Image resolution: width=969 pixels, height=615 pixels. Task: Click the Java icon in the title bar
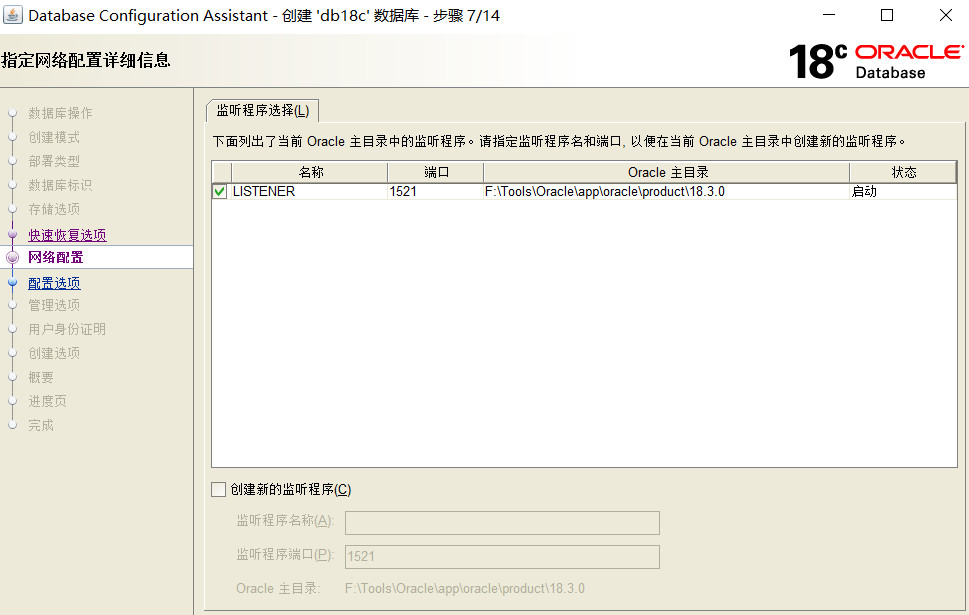[x=12, y=15]
